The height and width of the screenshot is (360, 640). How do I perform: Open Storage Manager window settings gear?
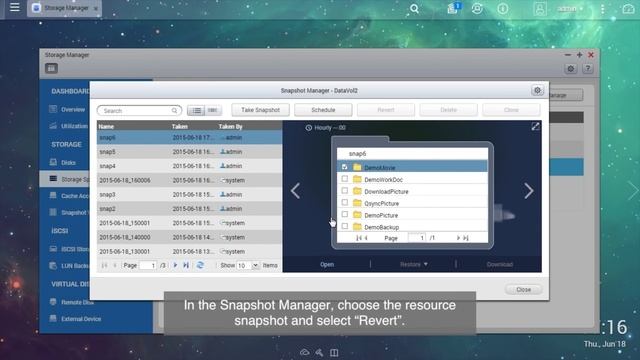click(x=571, y=69)
